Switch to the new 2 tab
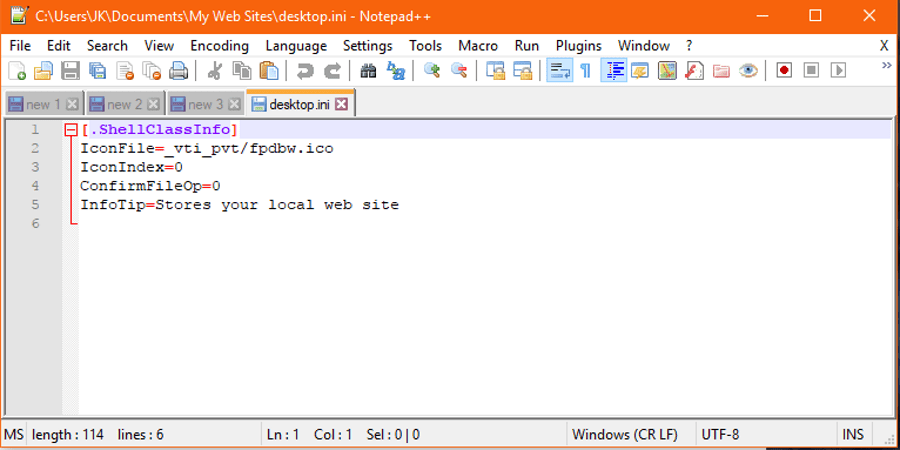The height and width of the screenshot is (450, 900). coord(124,104)
